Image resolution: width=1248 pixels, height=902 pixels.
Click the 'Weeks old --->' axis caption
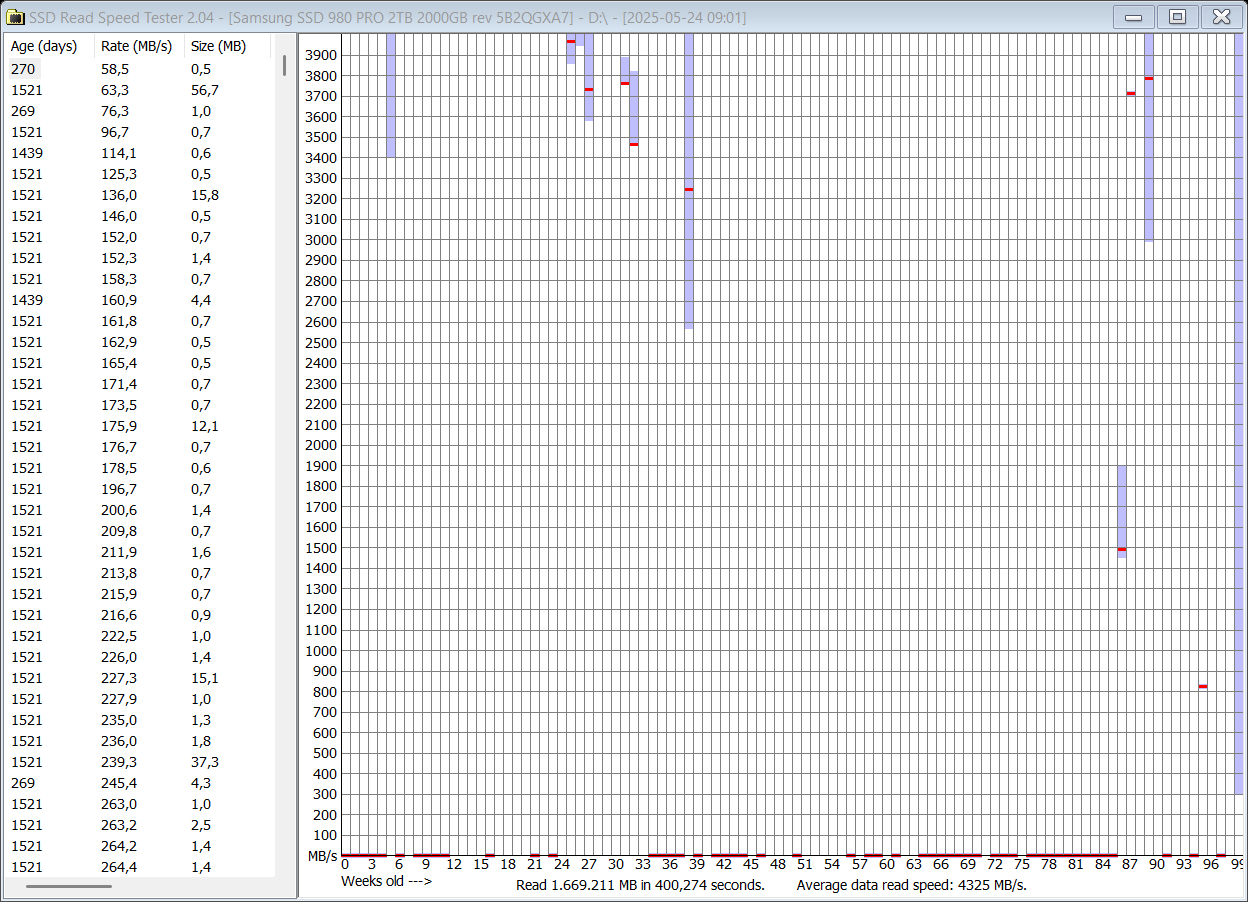click(386, 881)
